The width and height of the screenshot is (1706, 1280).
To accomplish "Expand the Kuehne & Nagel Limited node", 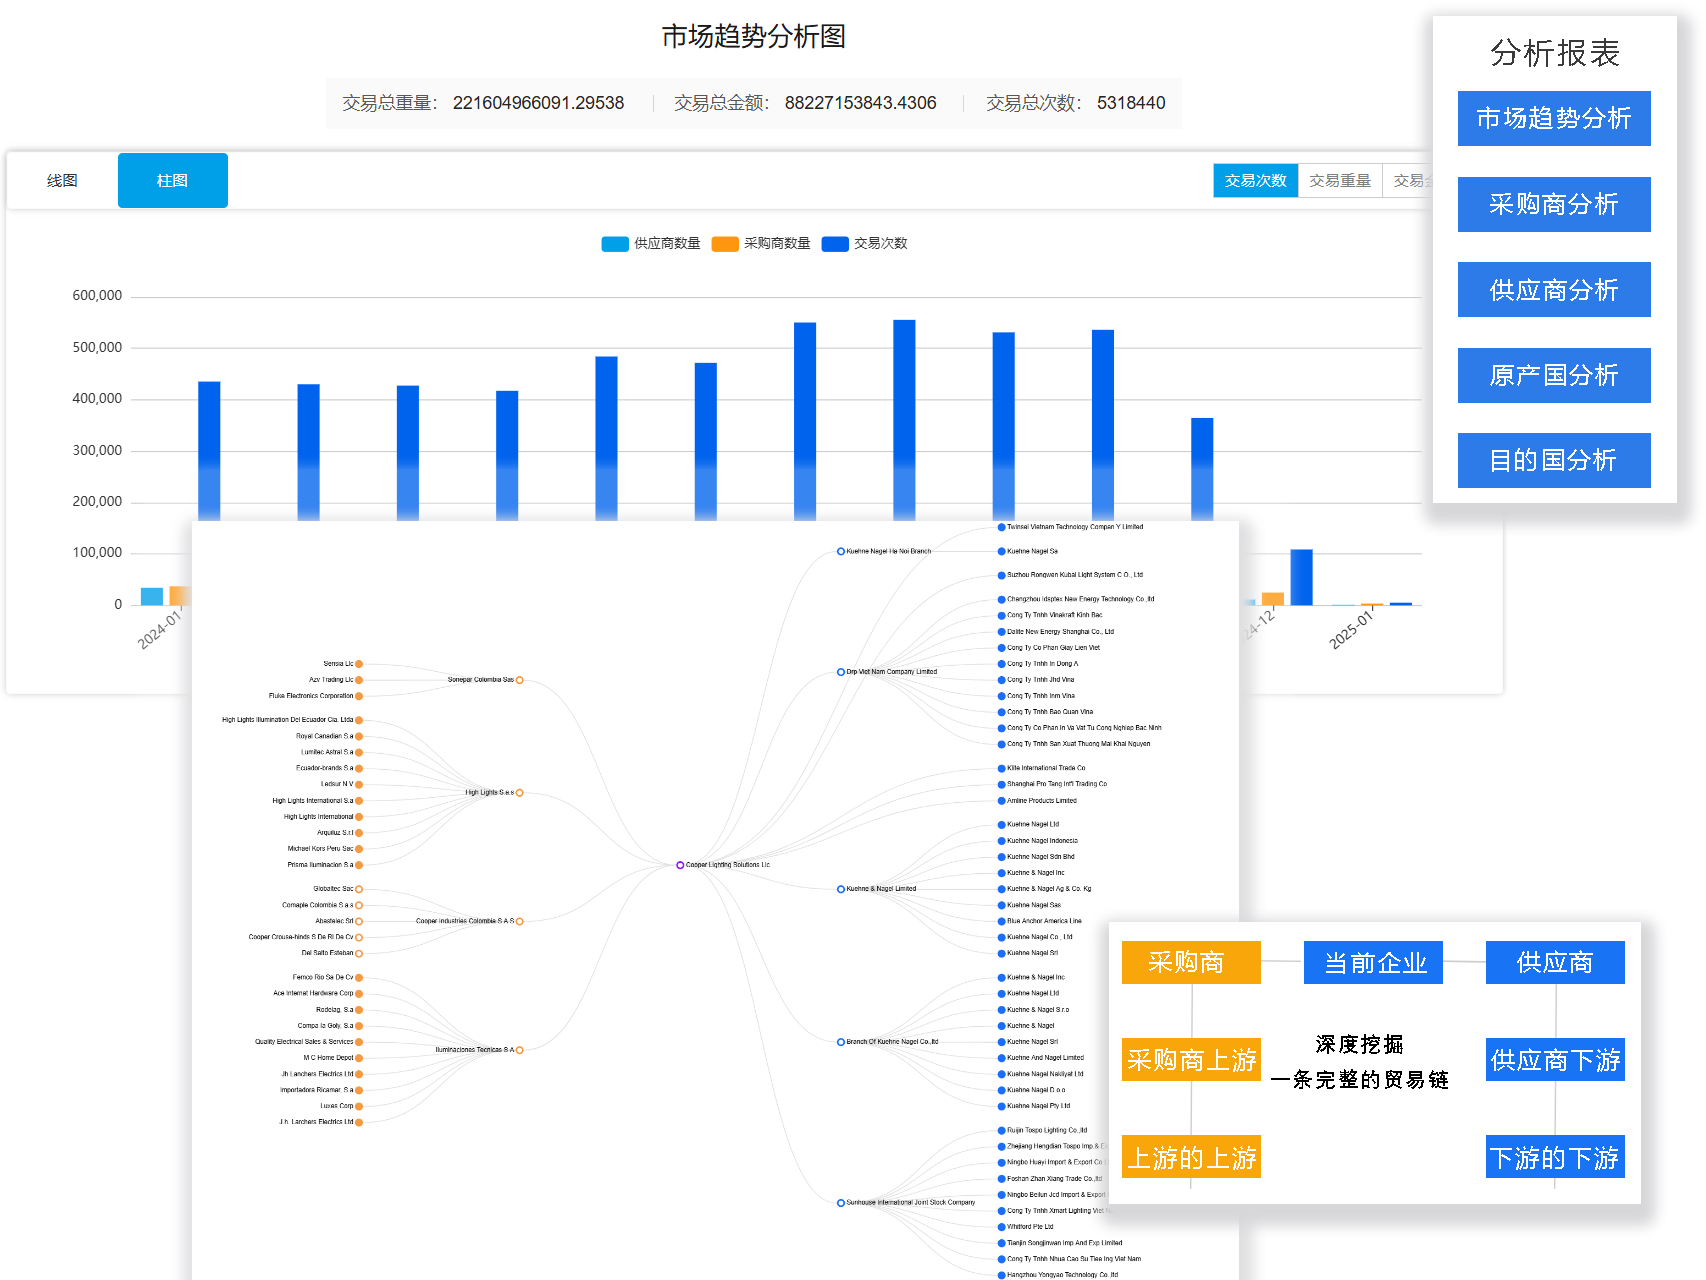I will click(841, 889).
